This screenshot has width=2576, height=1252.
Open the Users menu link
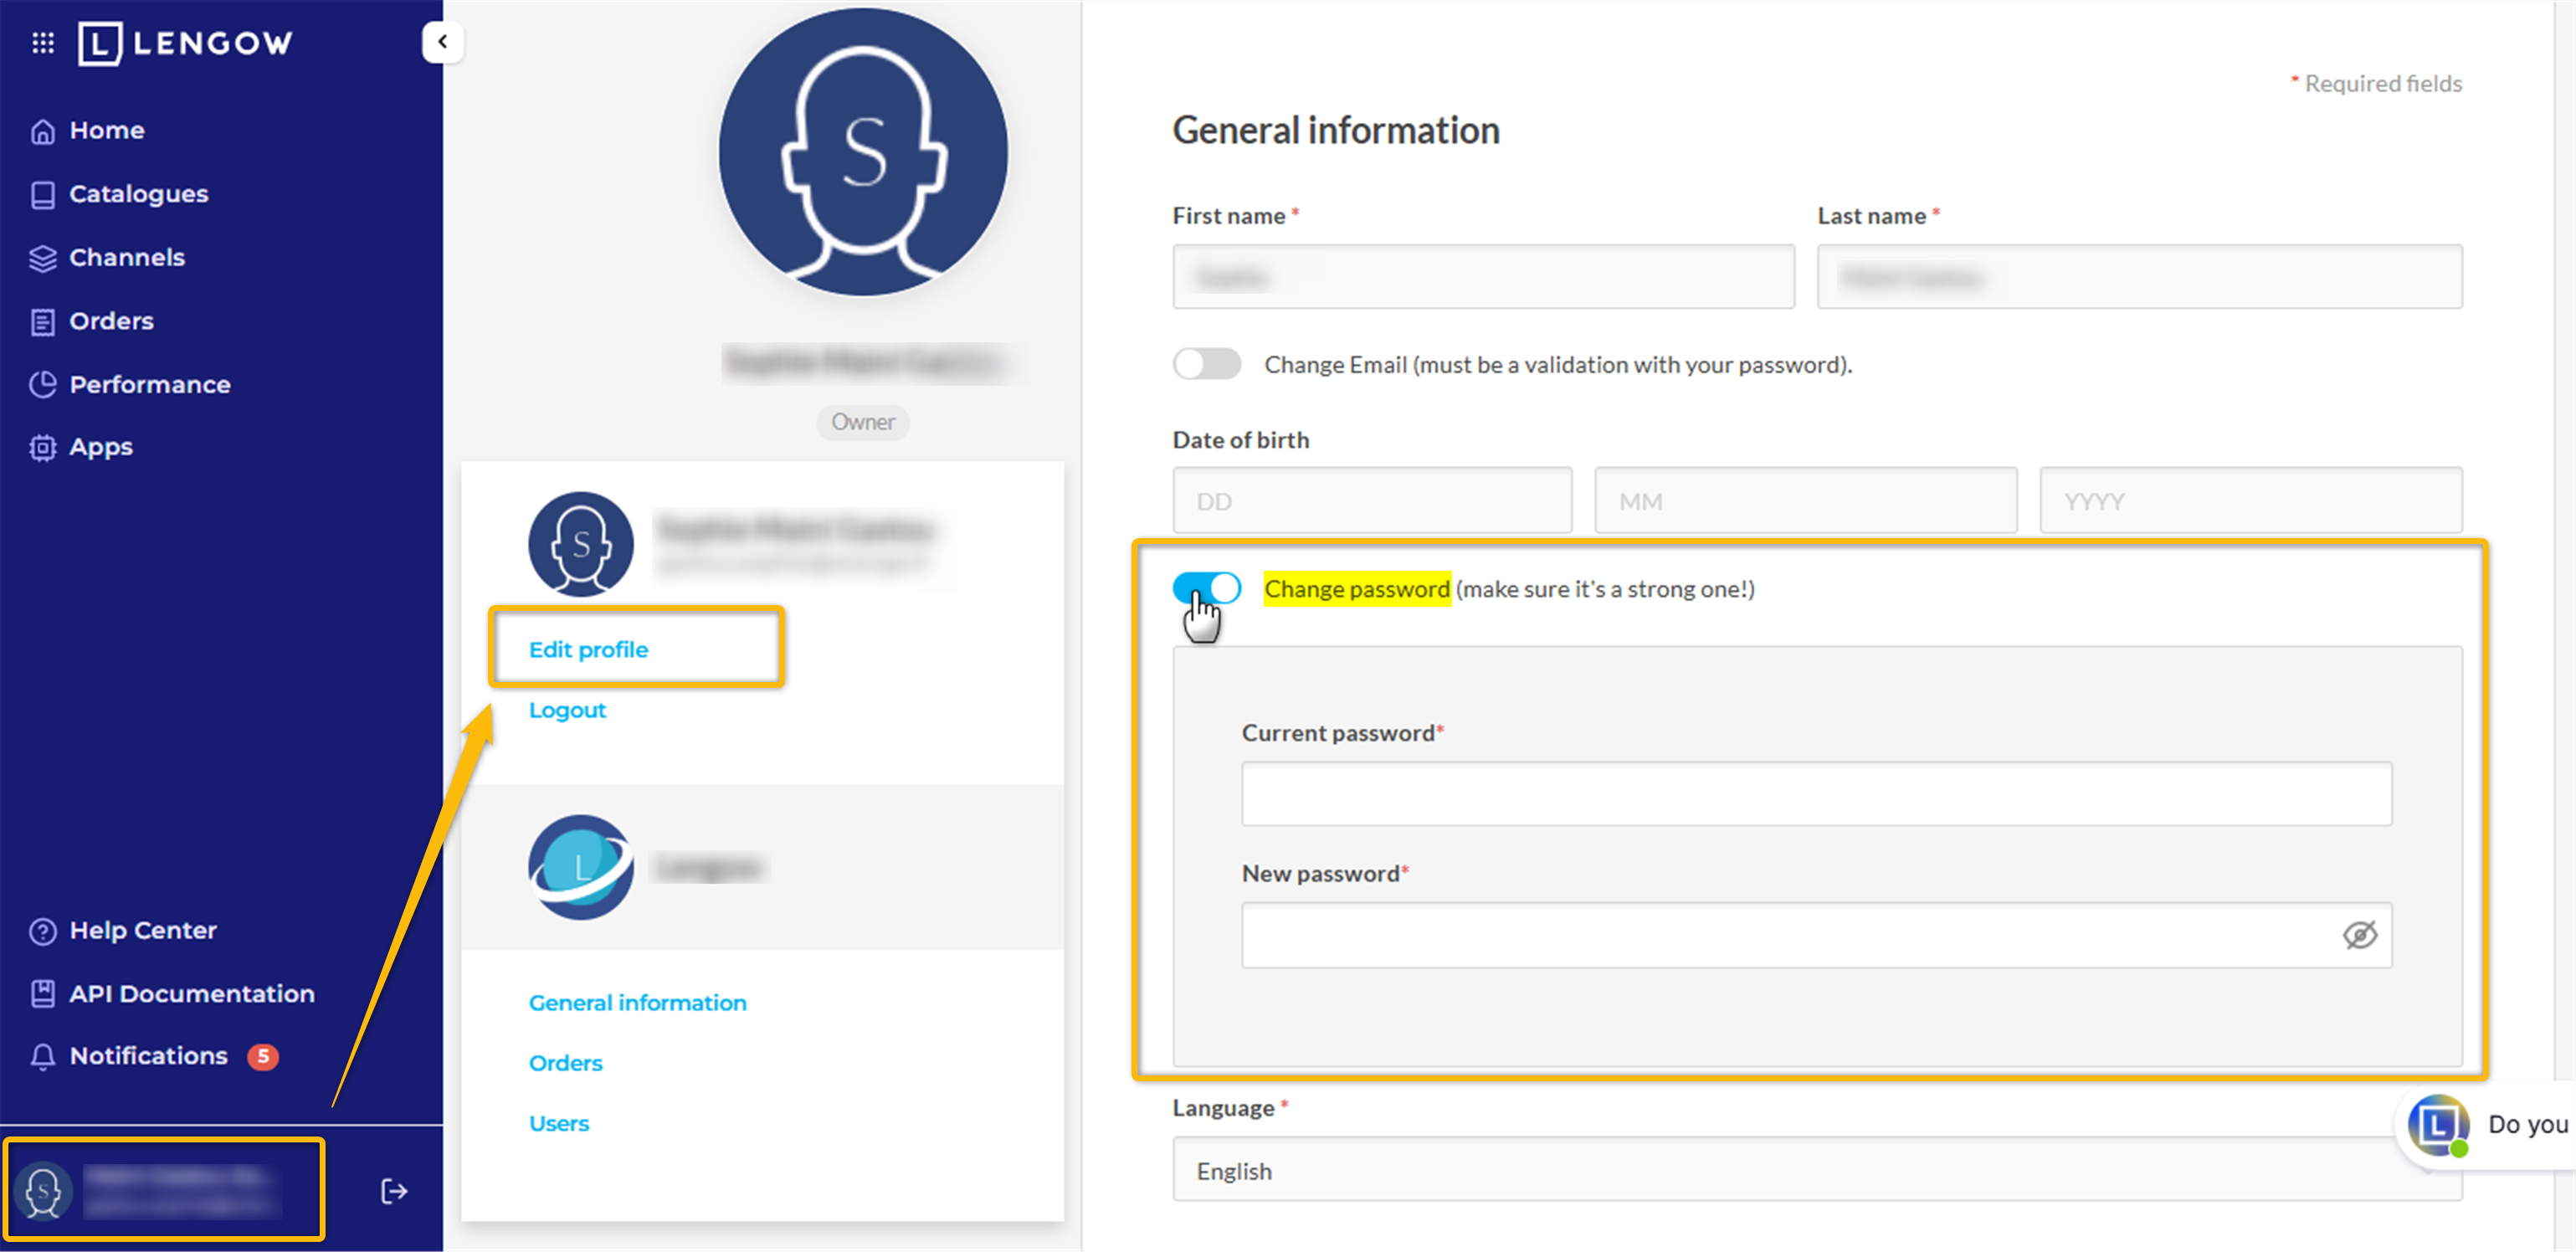coord(558,1123)
